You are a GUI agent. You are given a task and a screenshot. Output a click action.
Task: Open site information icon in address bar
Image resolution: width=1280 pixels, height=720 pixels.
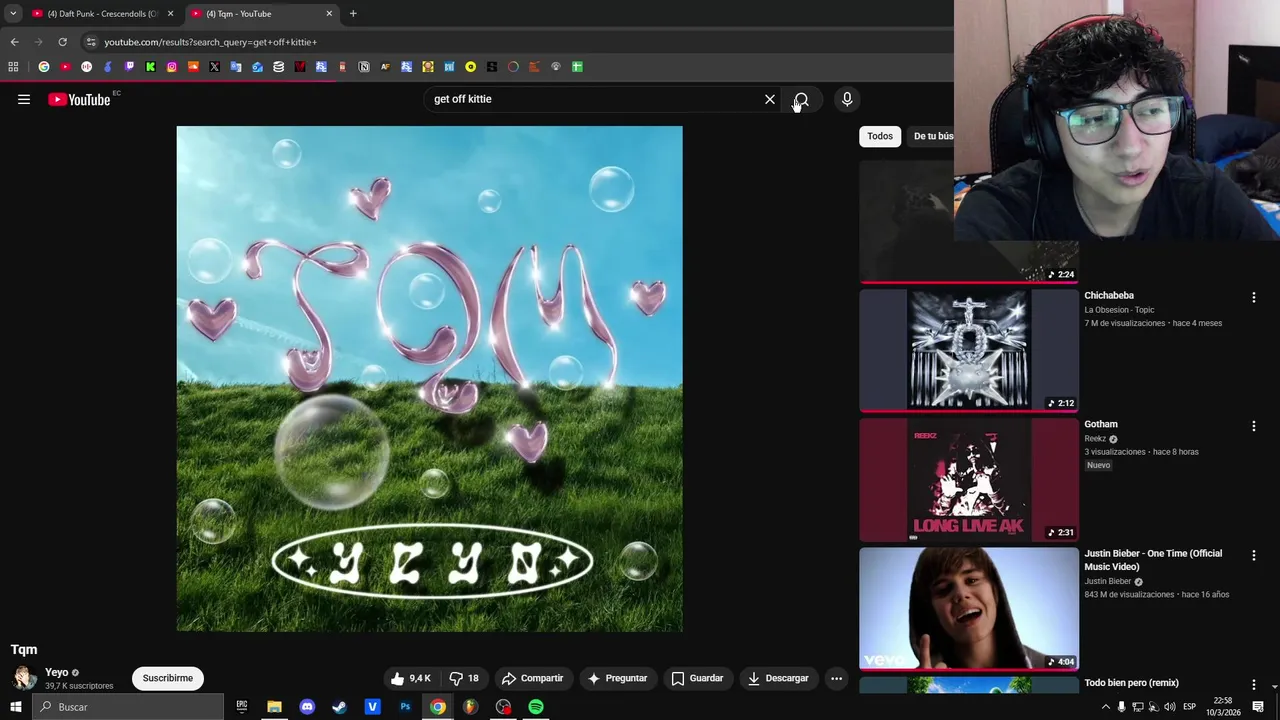90,42
